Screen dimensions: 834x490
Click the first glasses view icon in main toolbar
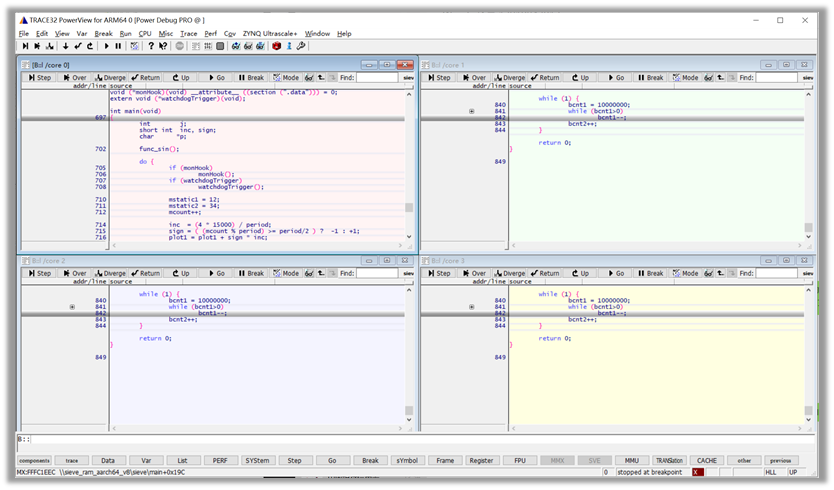pos(236,46)
